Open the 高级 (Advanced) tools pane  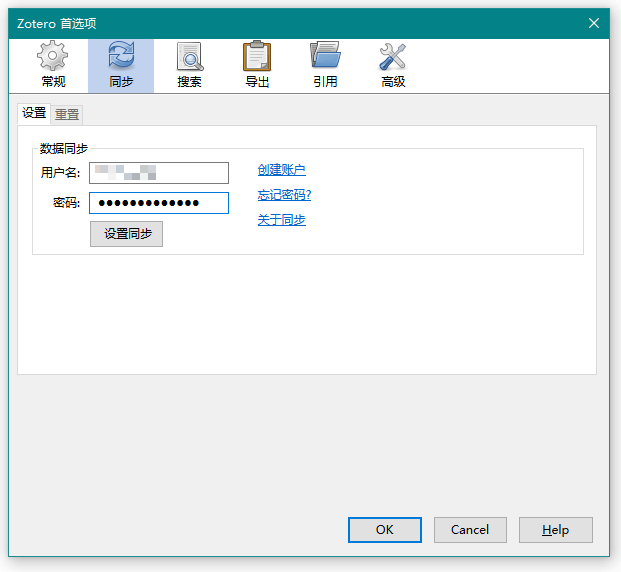(x=393, y=66)
